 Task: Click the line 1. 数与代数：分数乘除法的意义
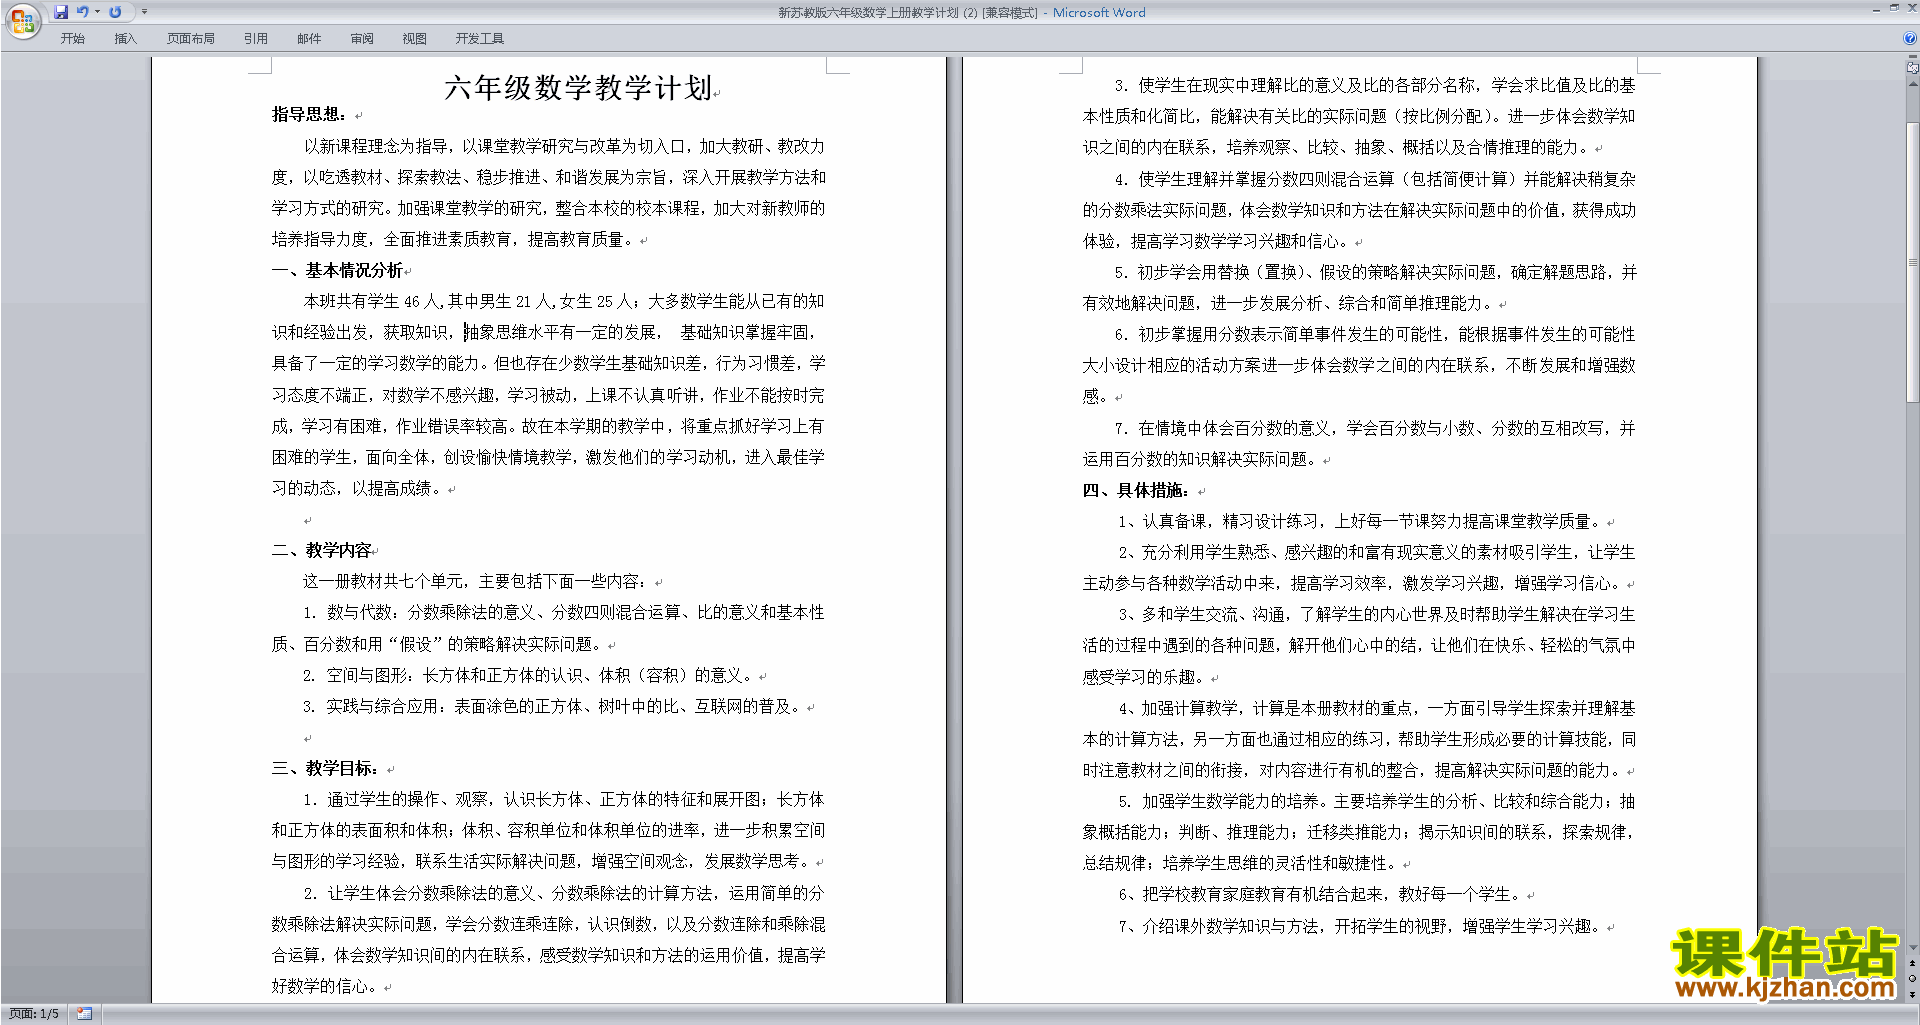pos(564,613)
